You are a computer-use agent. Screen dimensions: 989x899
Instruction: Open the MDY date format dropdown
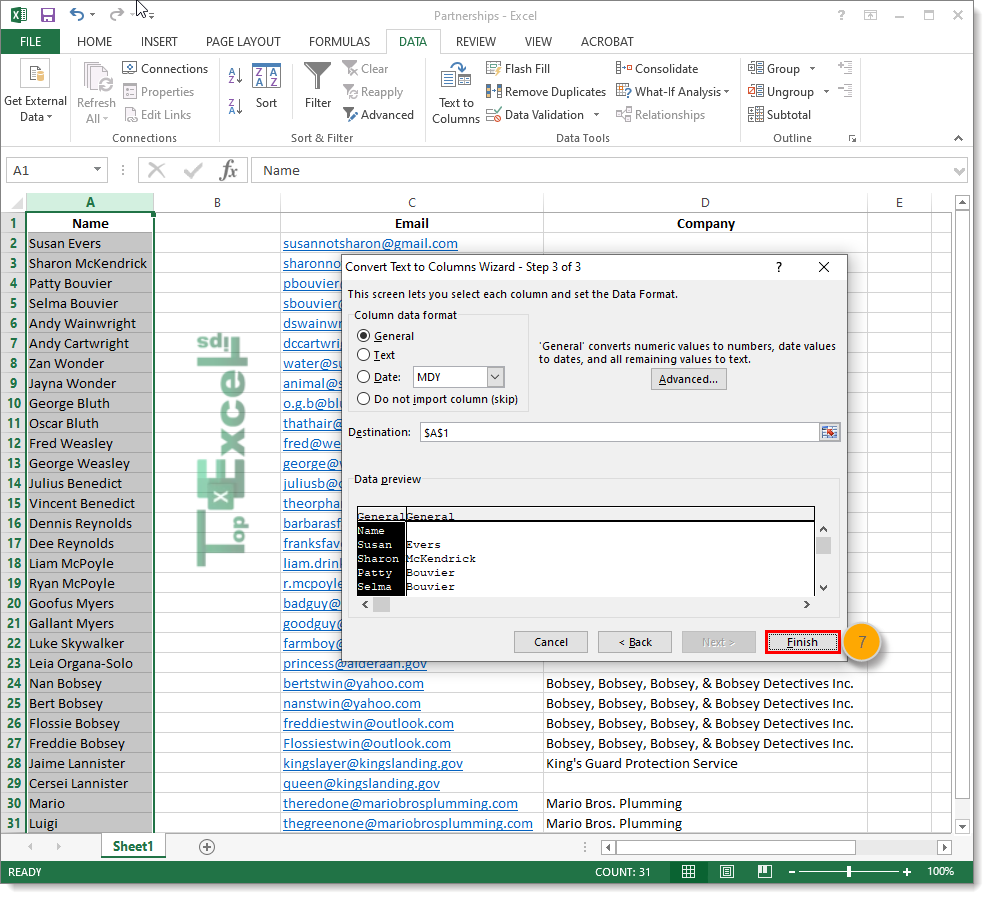point(495,377)
